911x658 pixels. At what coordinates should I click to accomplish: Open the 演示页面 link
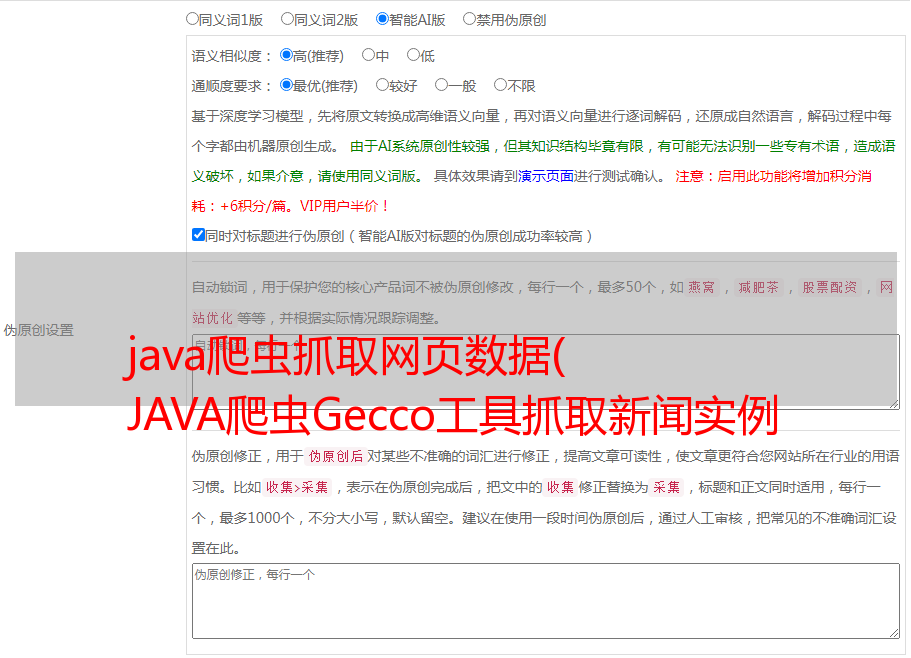pyautogui.click(x=546, y=176)
